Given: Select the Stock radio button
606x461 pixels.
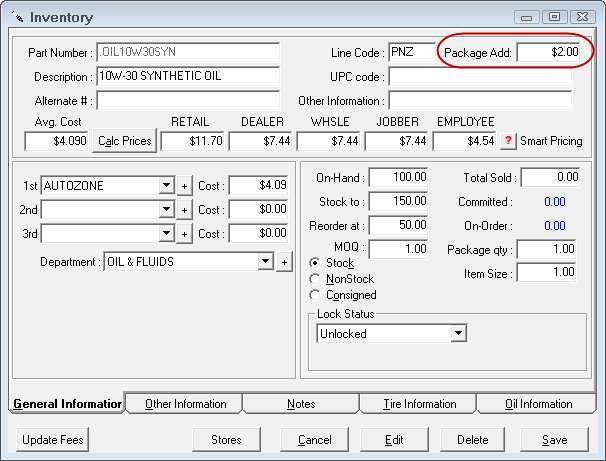Looking at the screenshot, I should point(315,263).
